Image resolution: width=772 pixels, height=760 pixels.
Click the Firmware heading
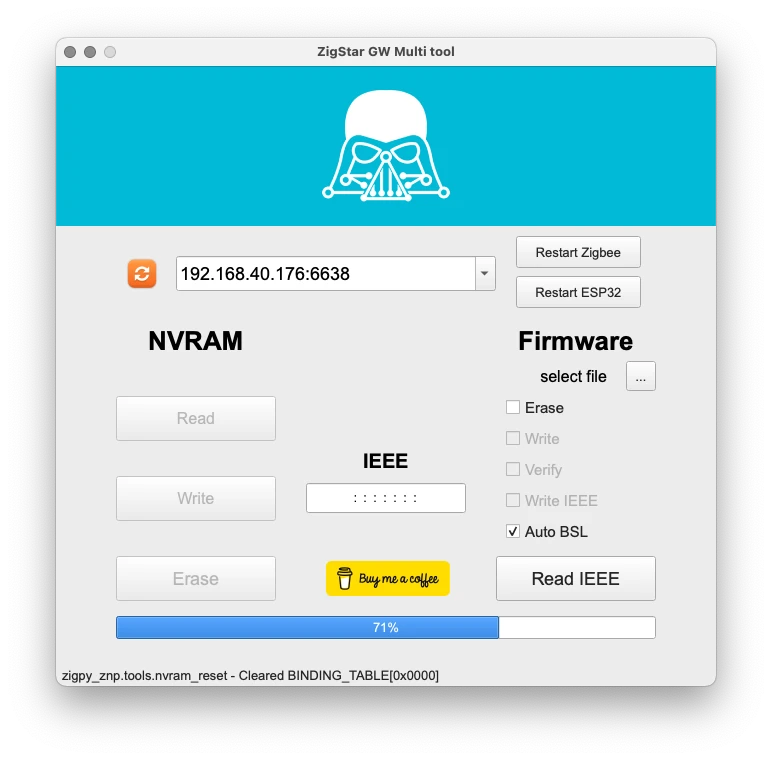[576, 341]
